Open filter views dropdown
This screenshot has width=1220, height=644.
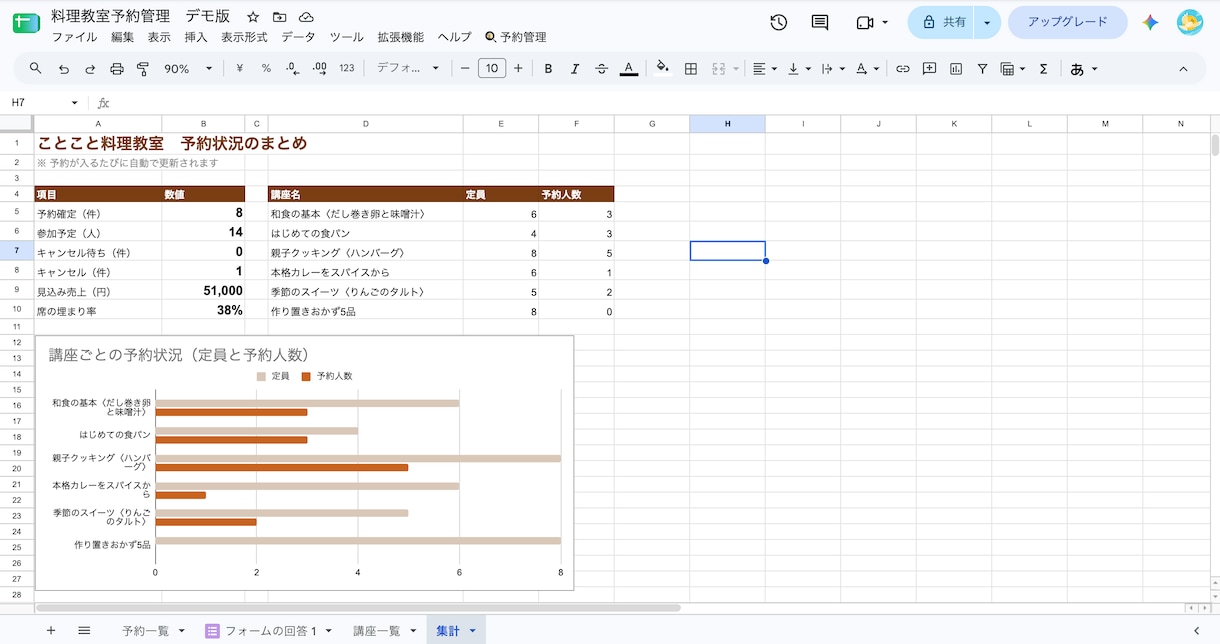1012,69
